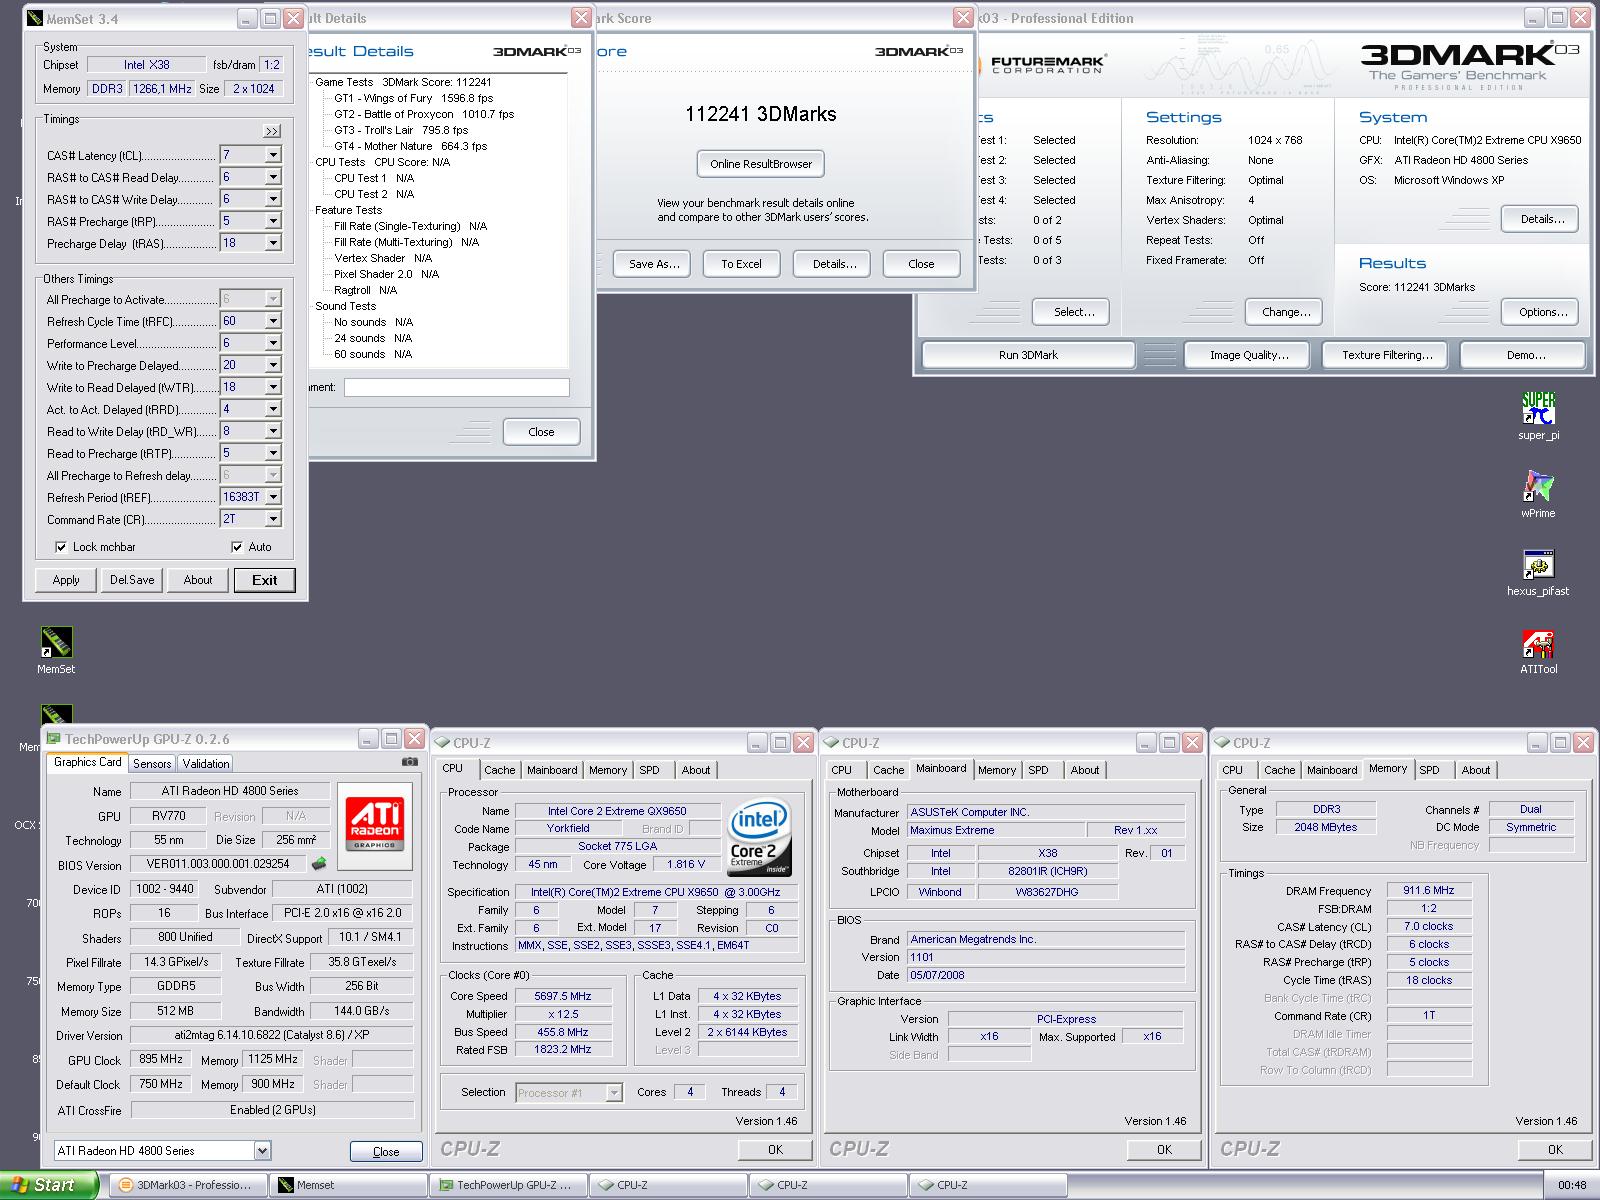Click the GPU-Z screenshot camera icon

tap(410, 762)
